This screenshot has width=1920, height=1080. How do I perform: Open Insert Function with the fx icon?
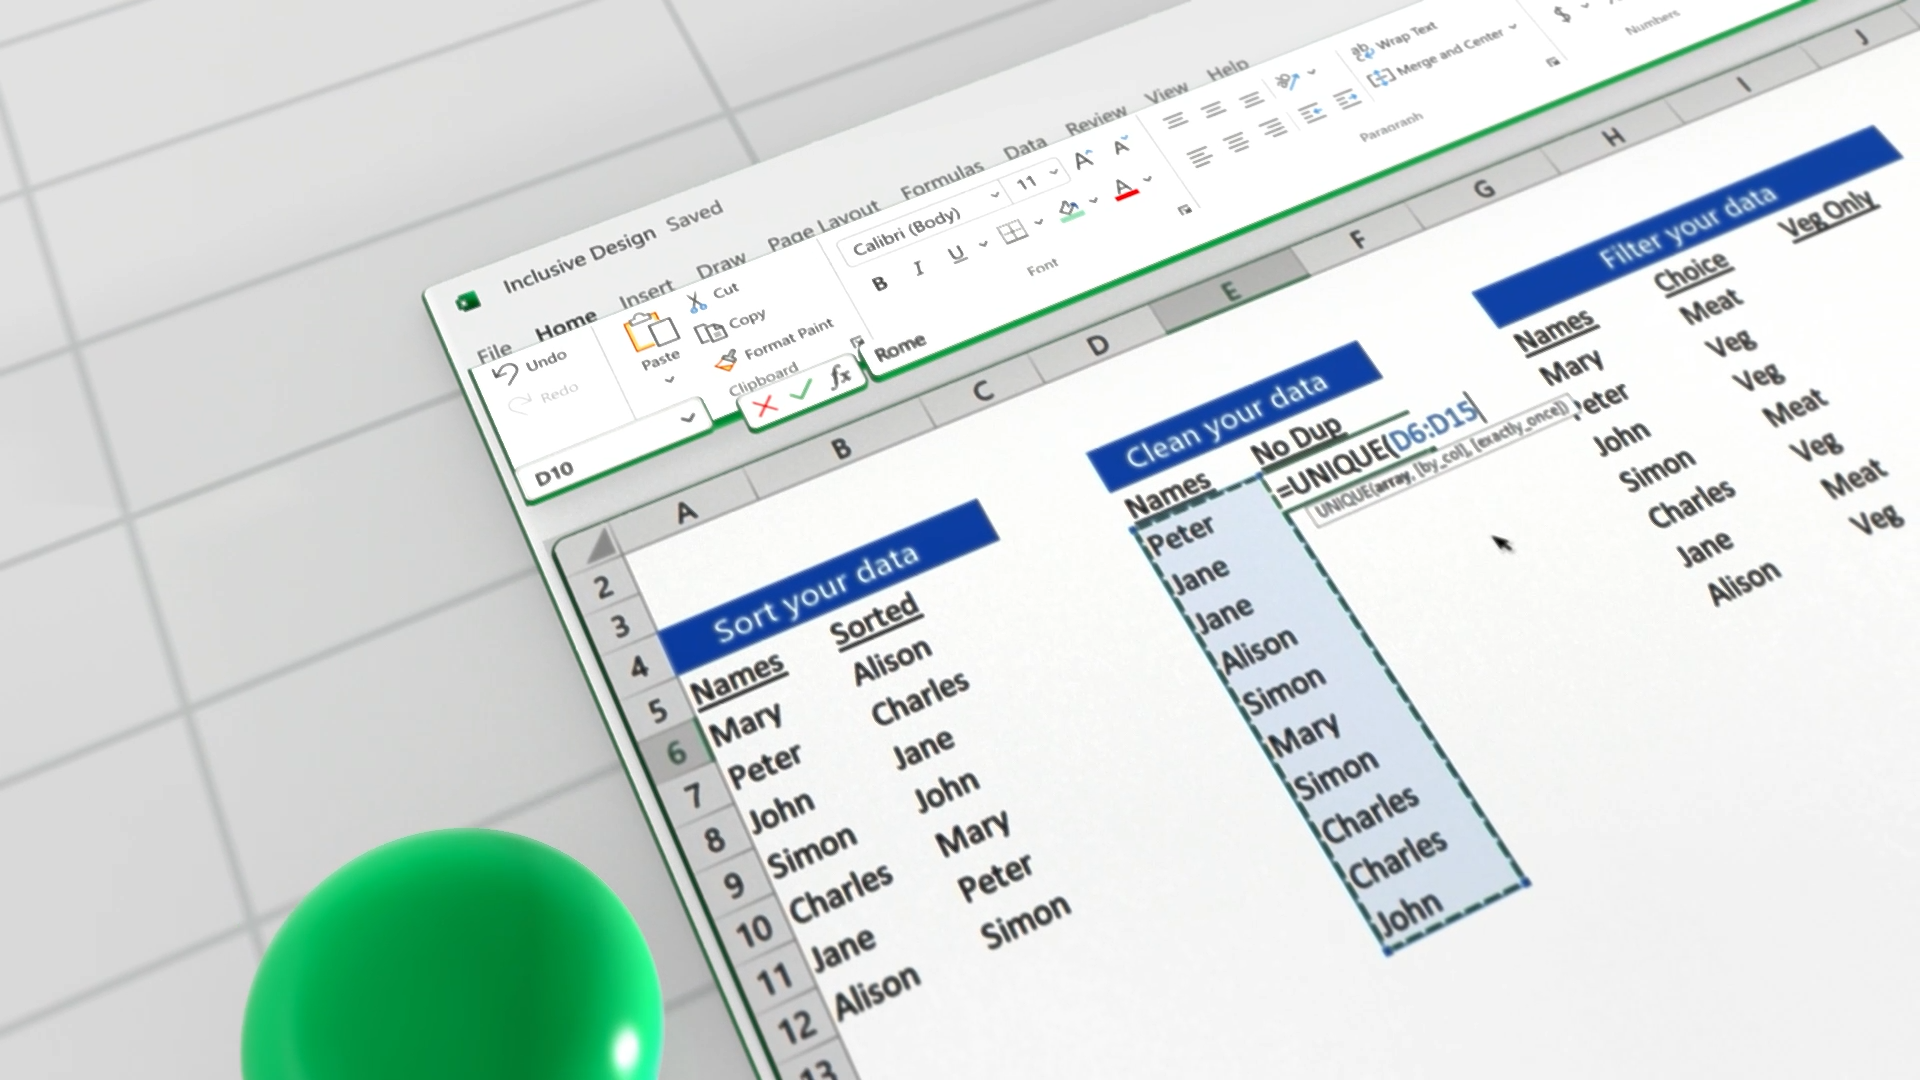[840, 376]
